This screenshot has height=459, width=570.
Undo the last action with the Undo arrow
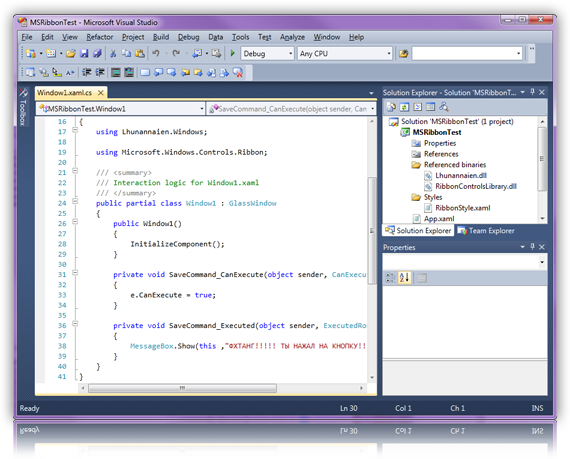tap(156, 54)
